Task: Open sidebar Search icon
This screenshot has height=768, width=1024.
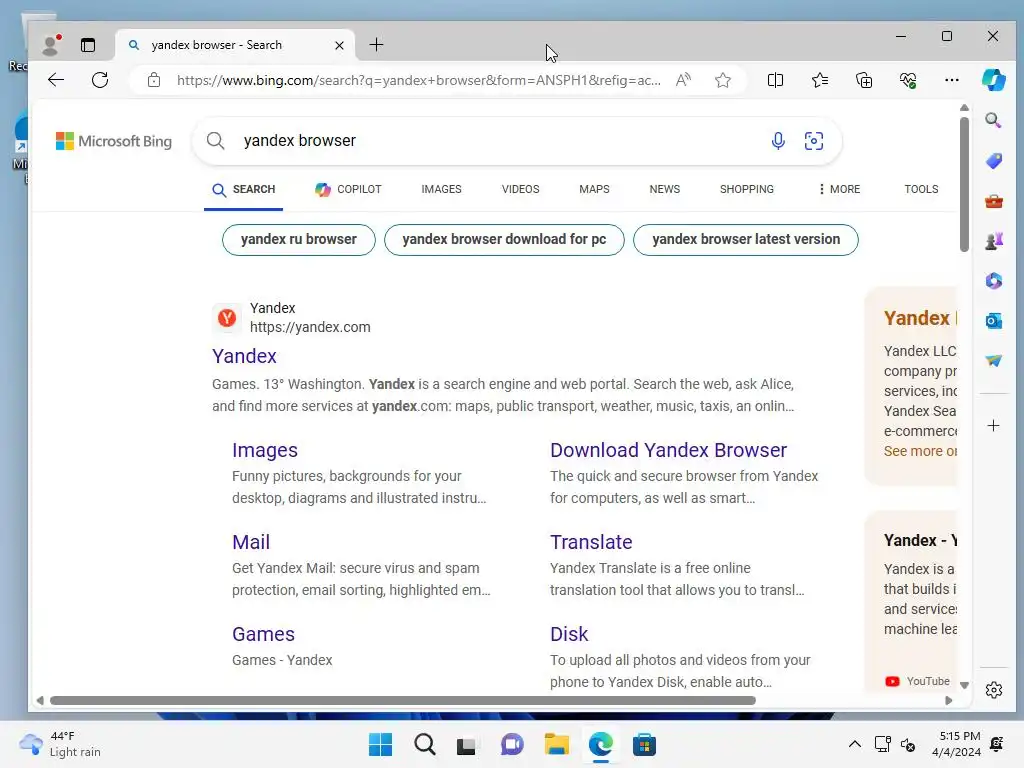Action: (x=993, y=120)
